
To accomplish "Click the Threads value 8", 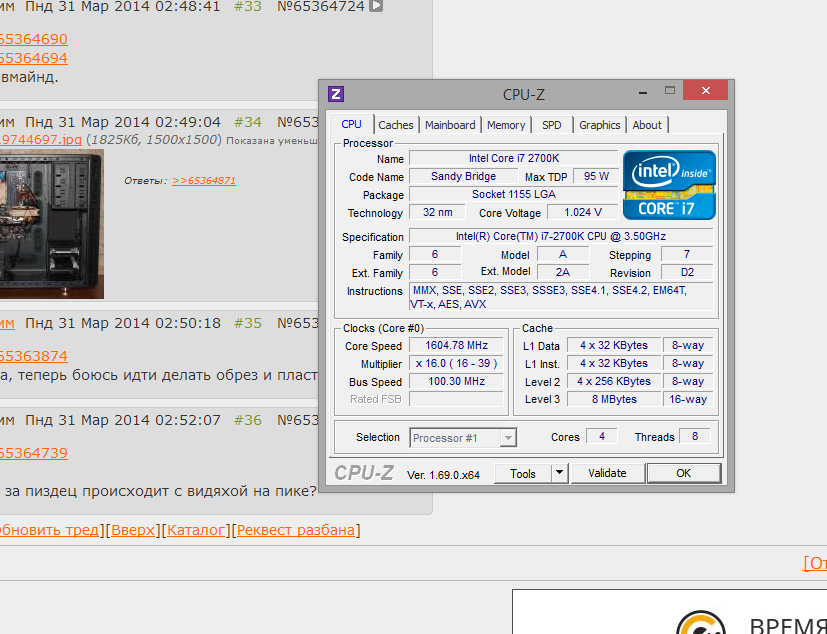I will (695, 436).
